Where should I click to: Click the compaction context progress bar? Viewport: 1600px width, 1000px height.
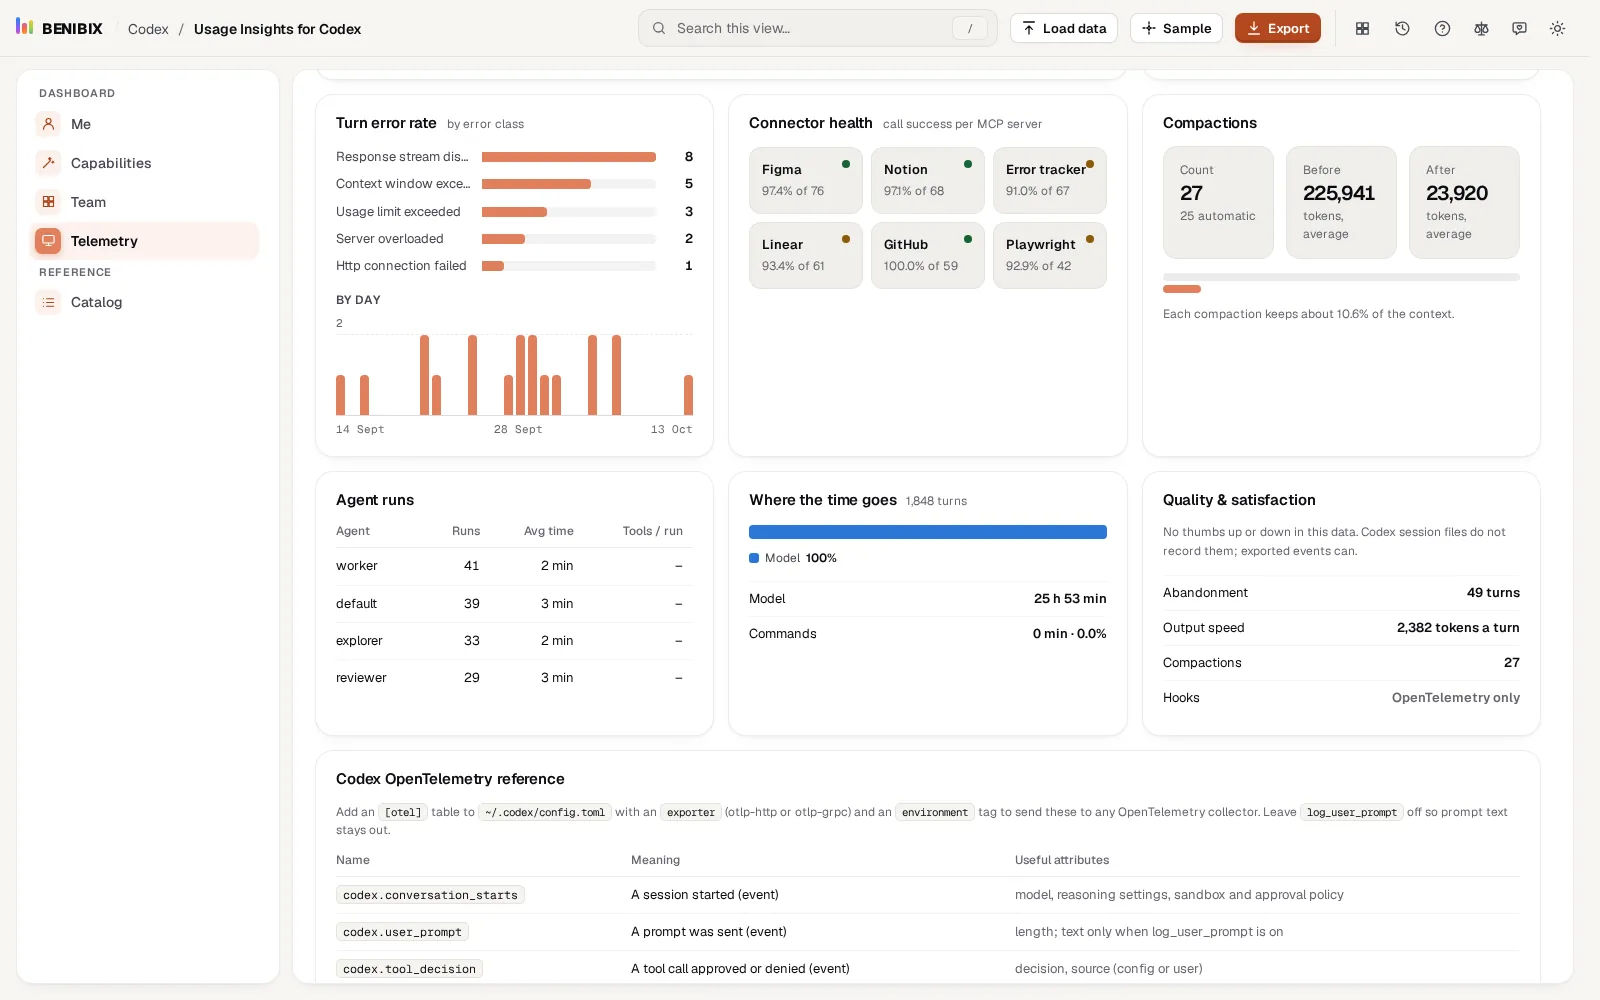tap(1341, 277)
